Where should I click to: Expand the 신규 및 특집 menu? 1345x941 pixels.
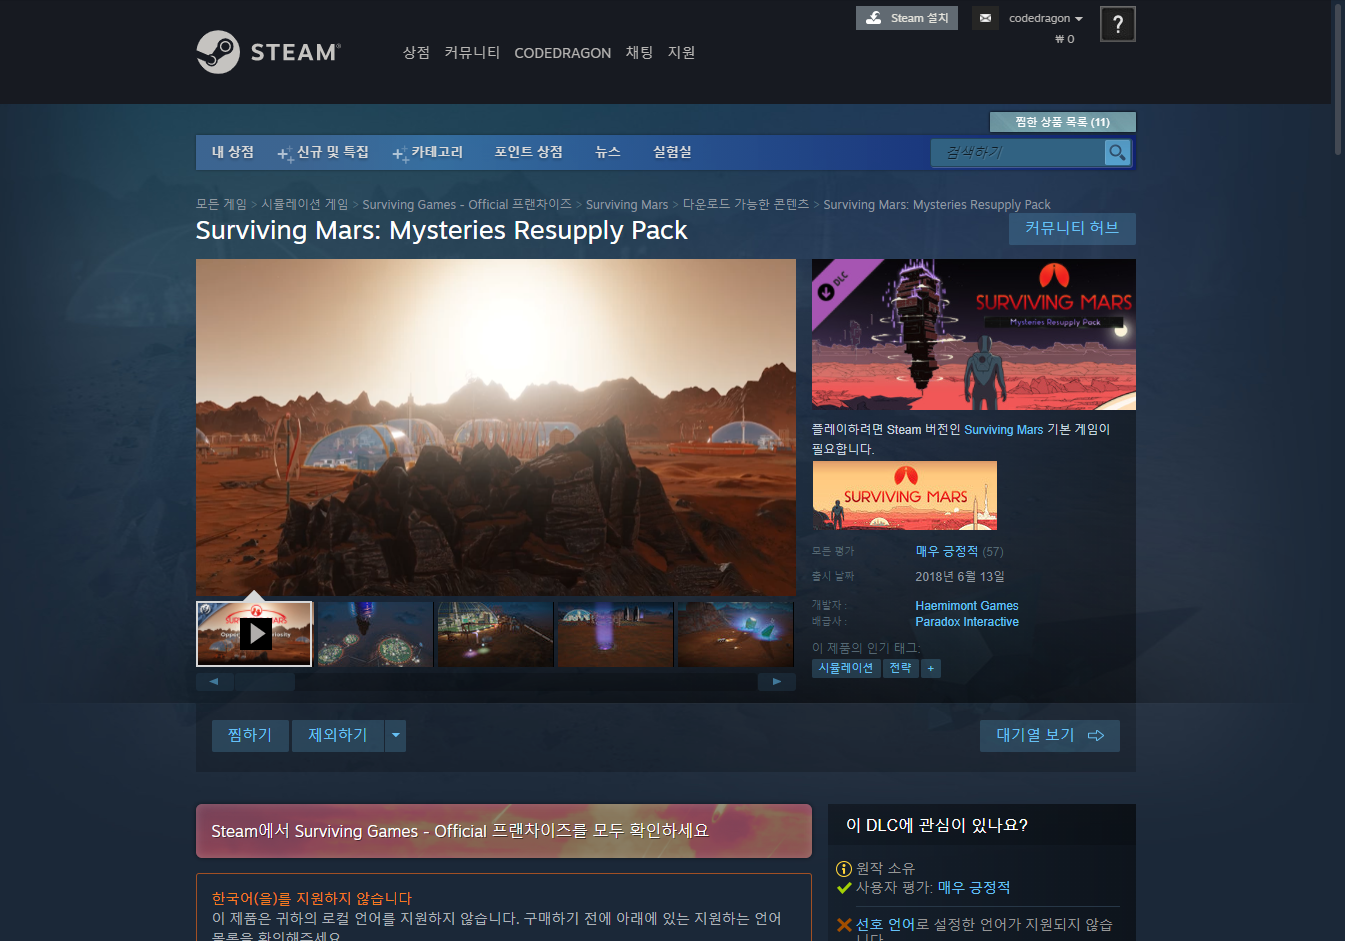coord(323,152)
